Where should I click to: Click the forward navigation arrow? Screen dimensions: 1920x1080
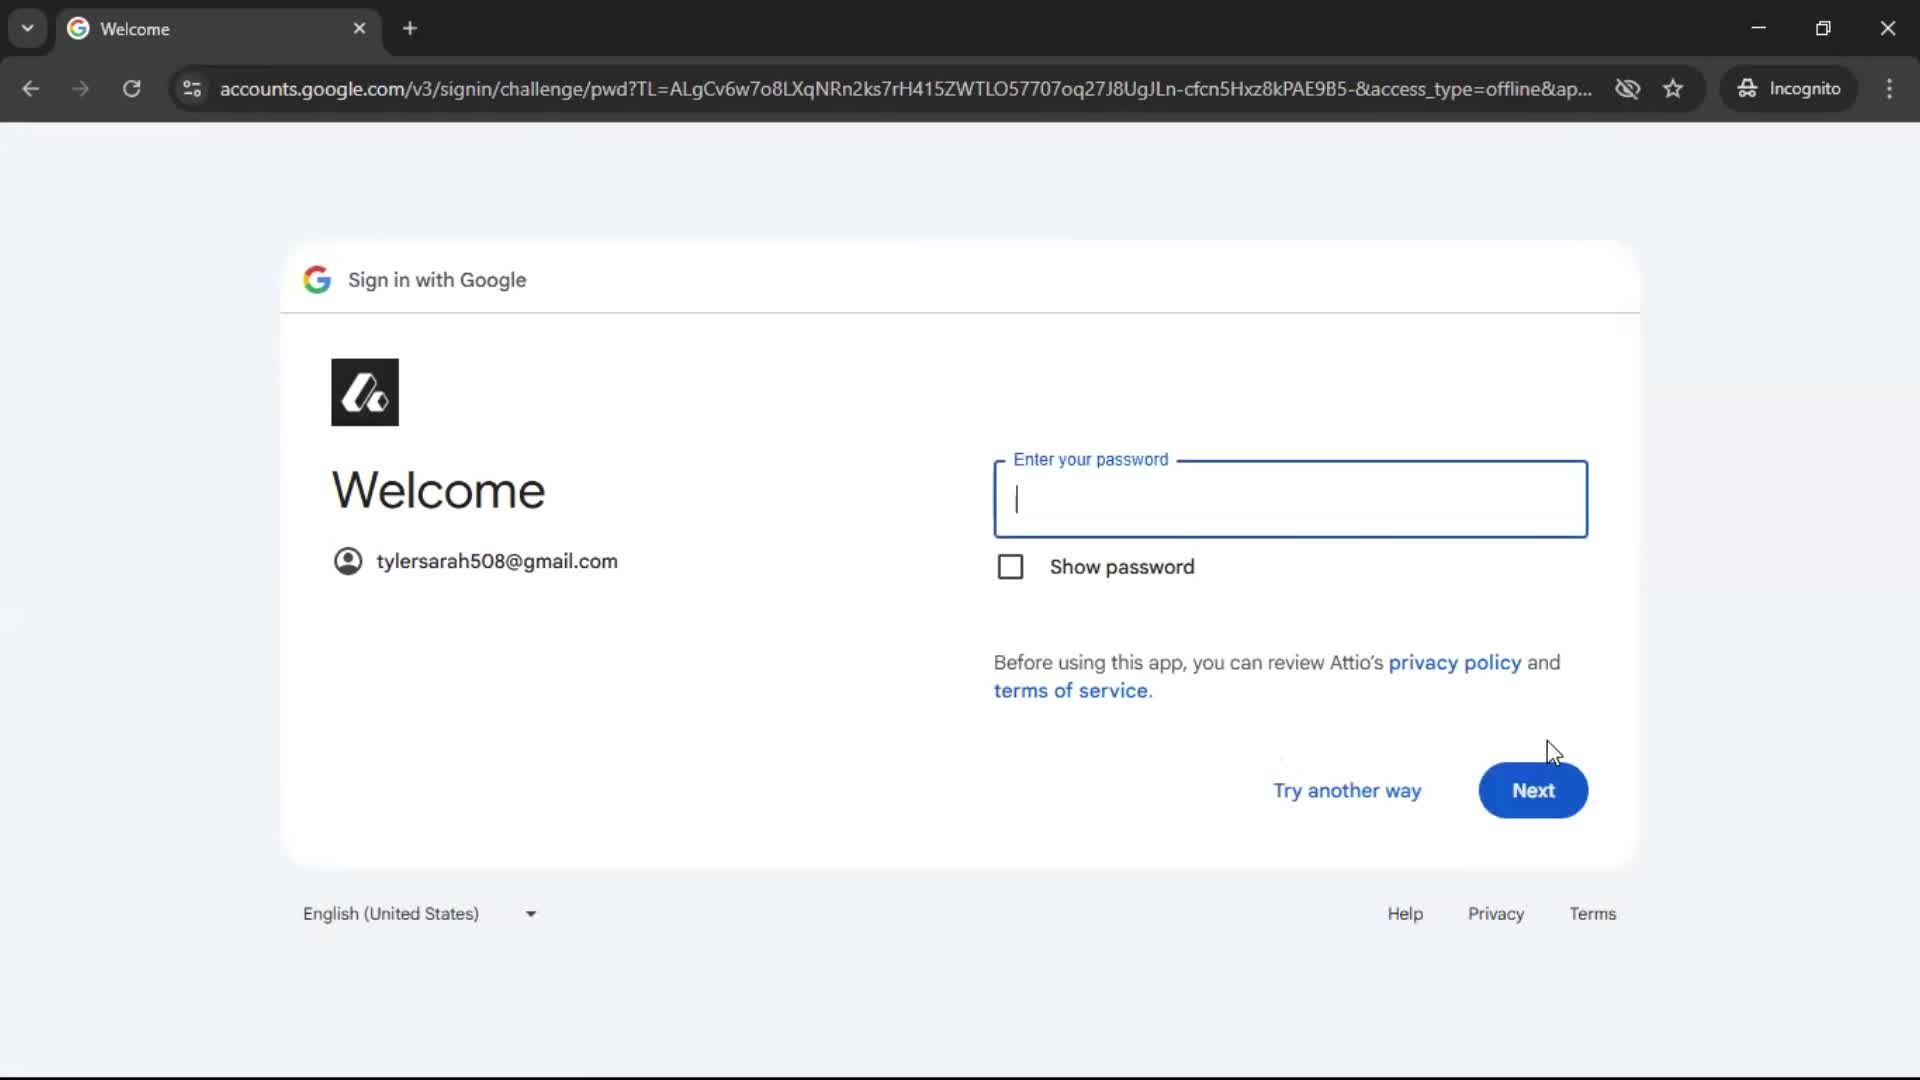[x=80, y=89]
